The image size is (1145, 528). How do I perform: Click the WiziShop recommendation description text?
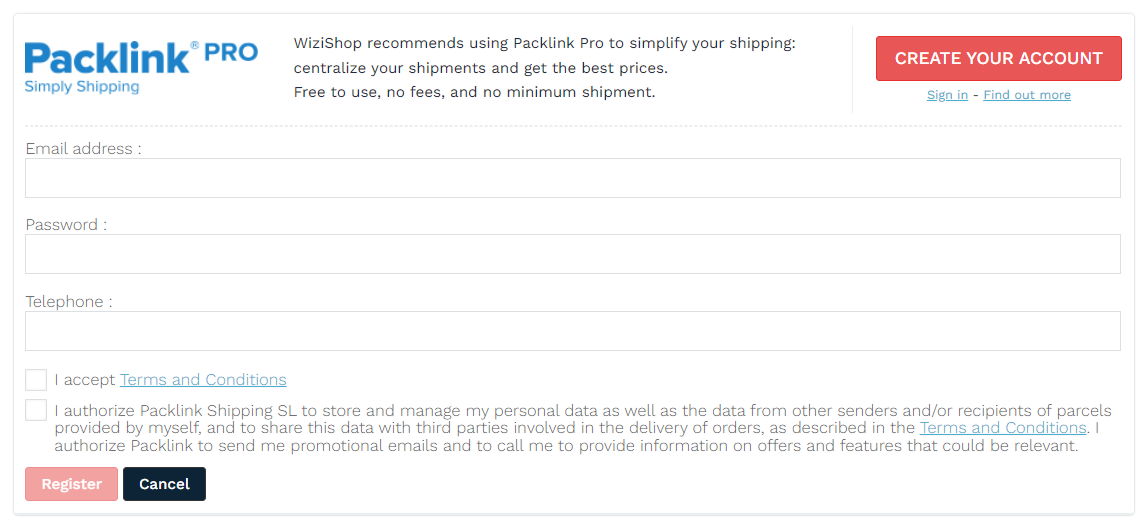544,68
